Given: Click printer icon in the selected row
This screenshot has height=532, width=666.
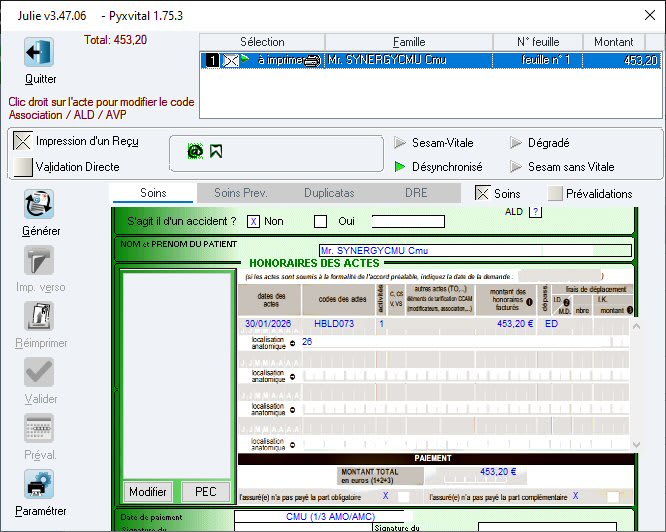Looking at the screenshot, I should pyautogui.click(x=310, y=61).
